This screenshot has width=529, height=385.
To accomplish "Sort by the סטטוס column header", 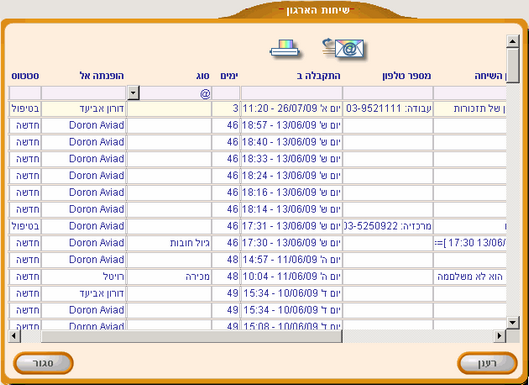I will (x=25, y=76).
